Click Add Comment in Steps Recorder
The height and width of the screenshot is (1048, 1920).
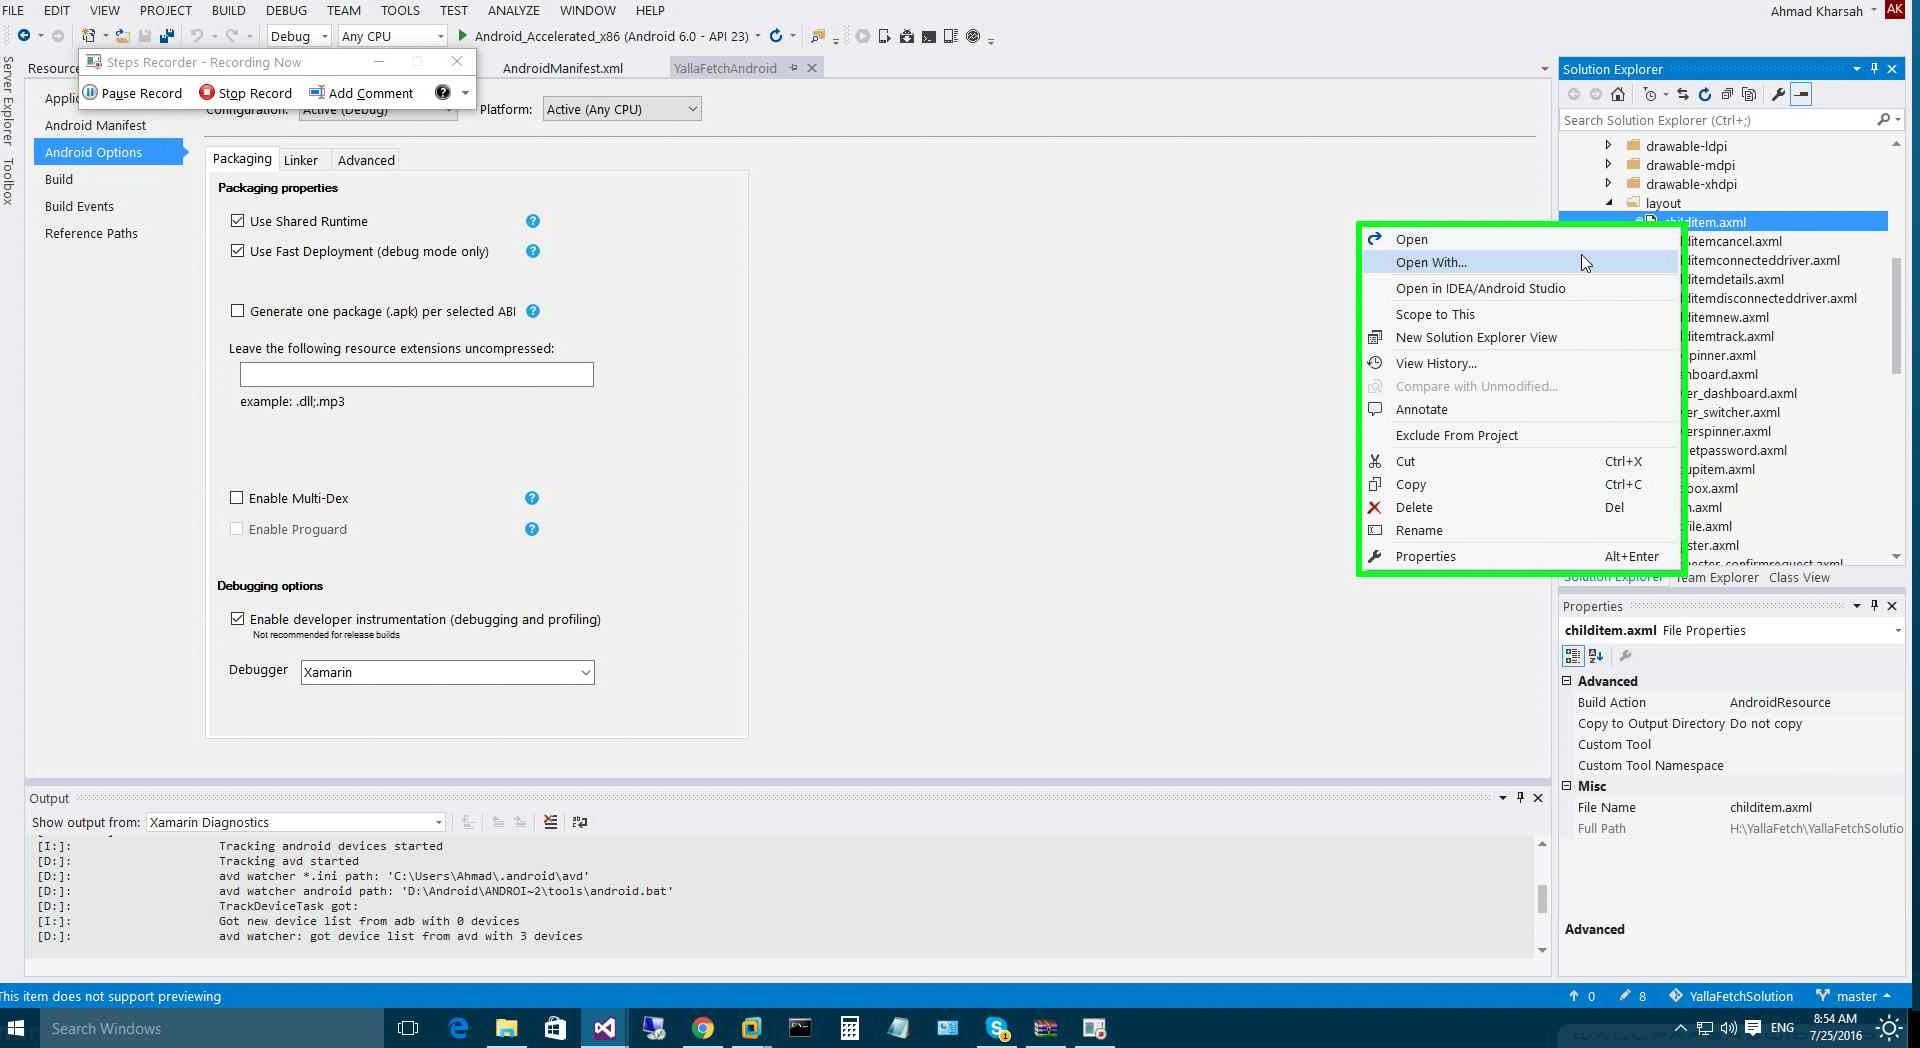(x=361, y=92)
